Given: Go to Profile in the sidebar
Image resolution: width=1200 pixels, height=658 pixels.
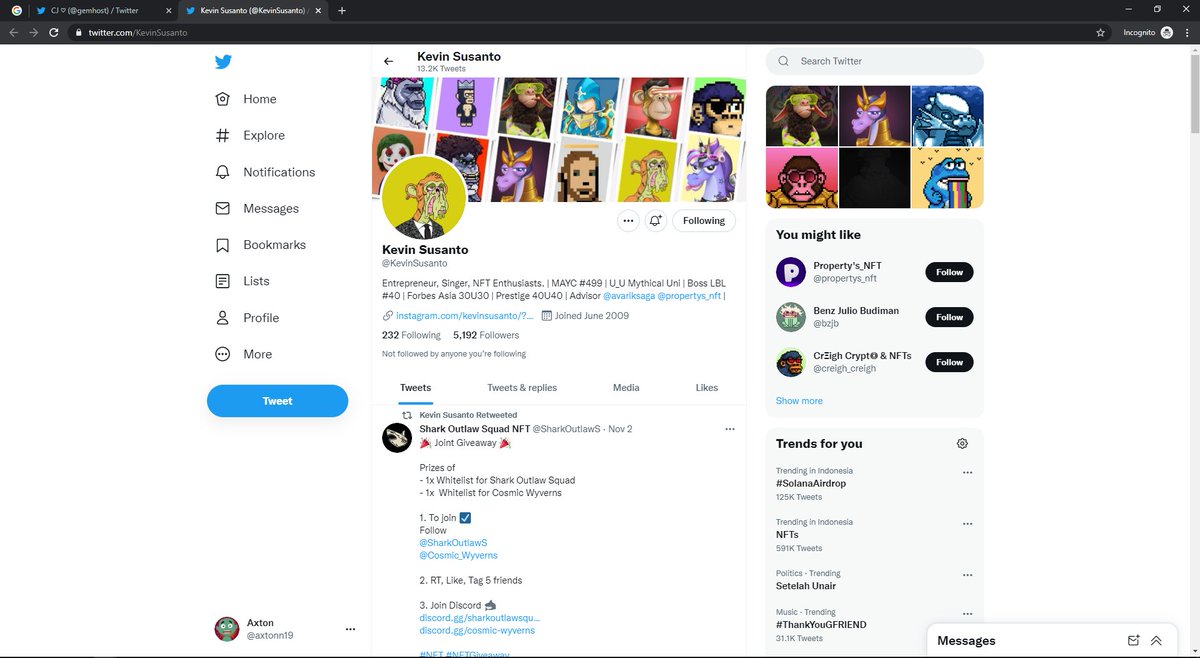Looking at the screenshot, I should pos(247,318).
